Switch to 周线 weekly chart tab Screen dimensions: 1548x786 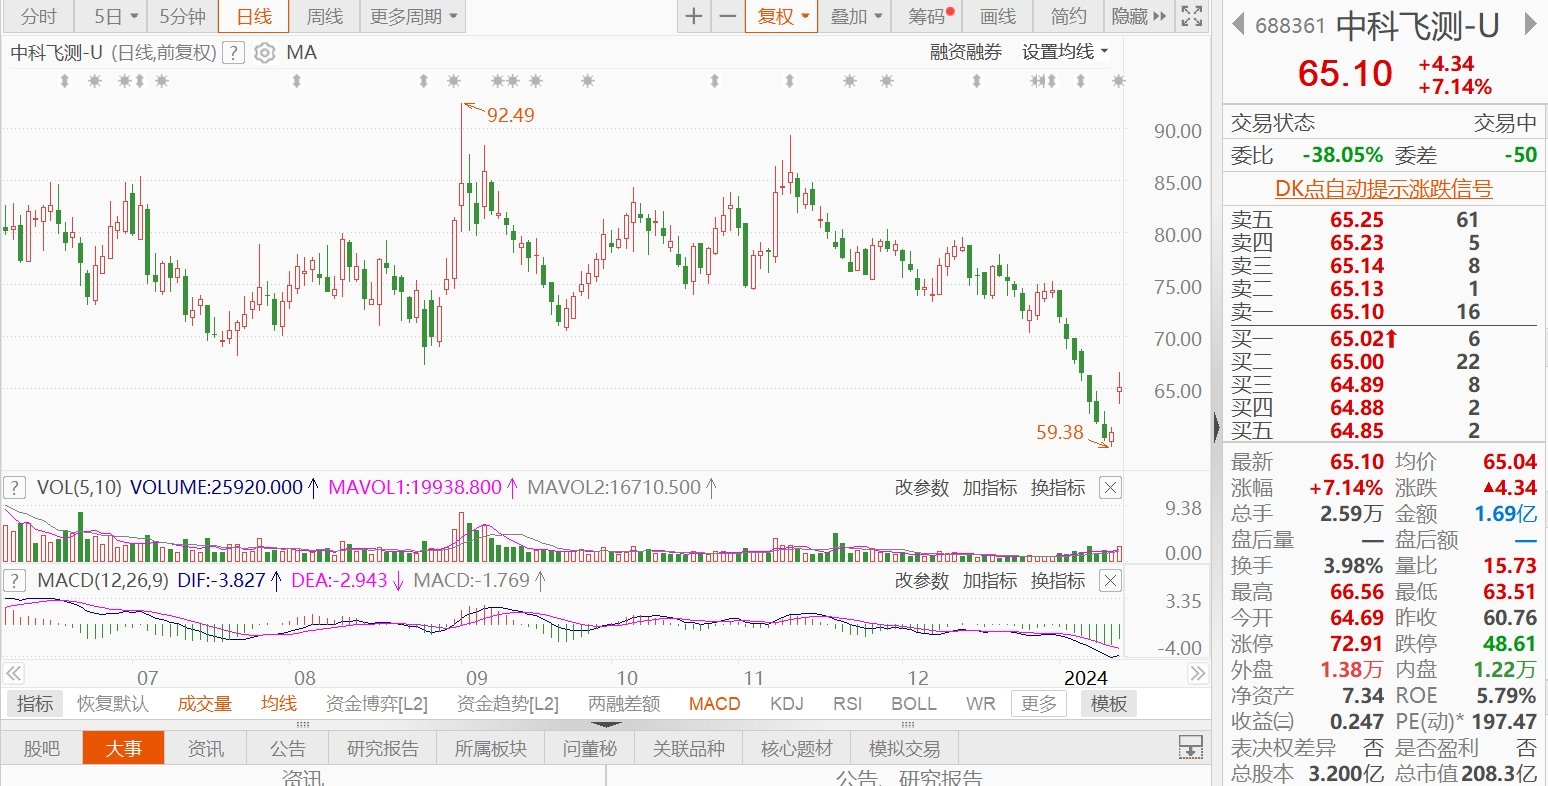click(x=325, y=16)
